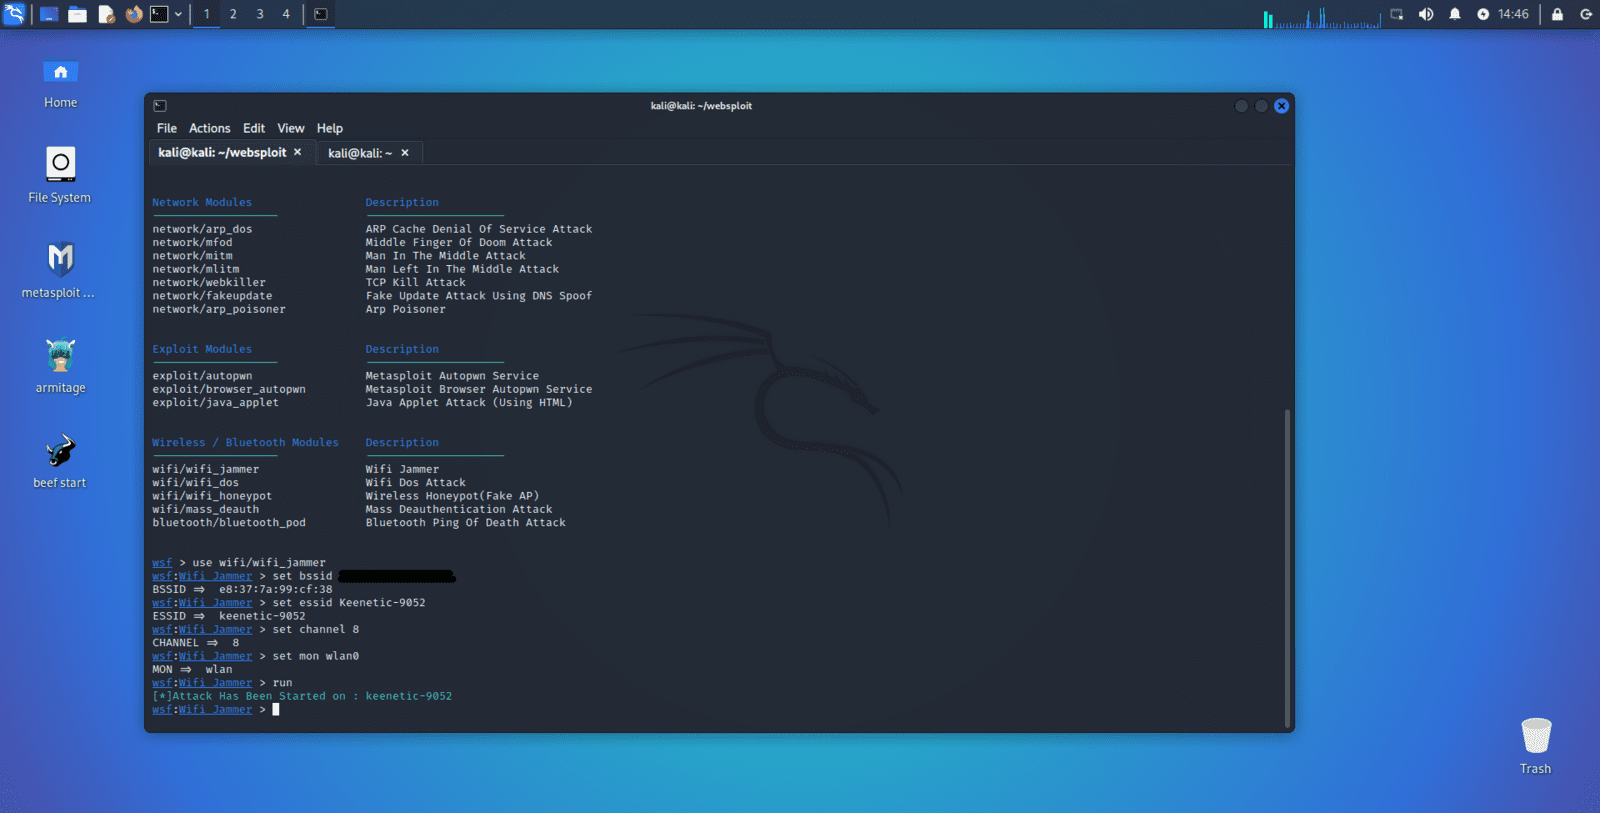Click the log out icon in the panel
Screen dimensions: 1600x813
1586,14
